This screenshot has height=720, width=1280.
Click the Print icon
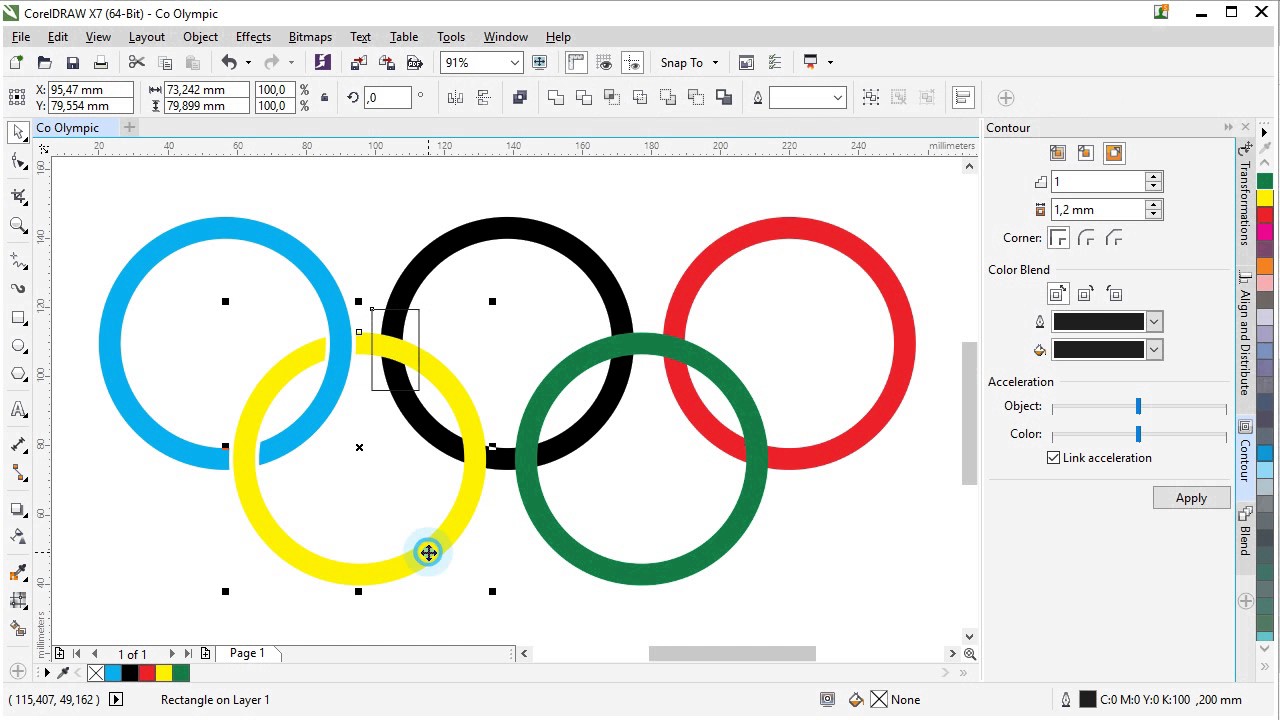tap(100, 63)
